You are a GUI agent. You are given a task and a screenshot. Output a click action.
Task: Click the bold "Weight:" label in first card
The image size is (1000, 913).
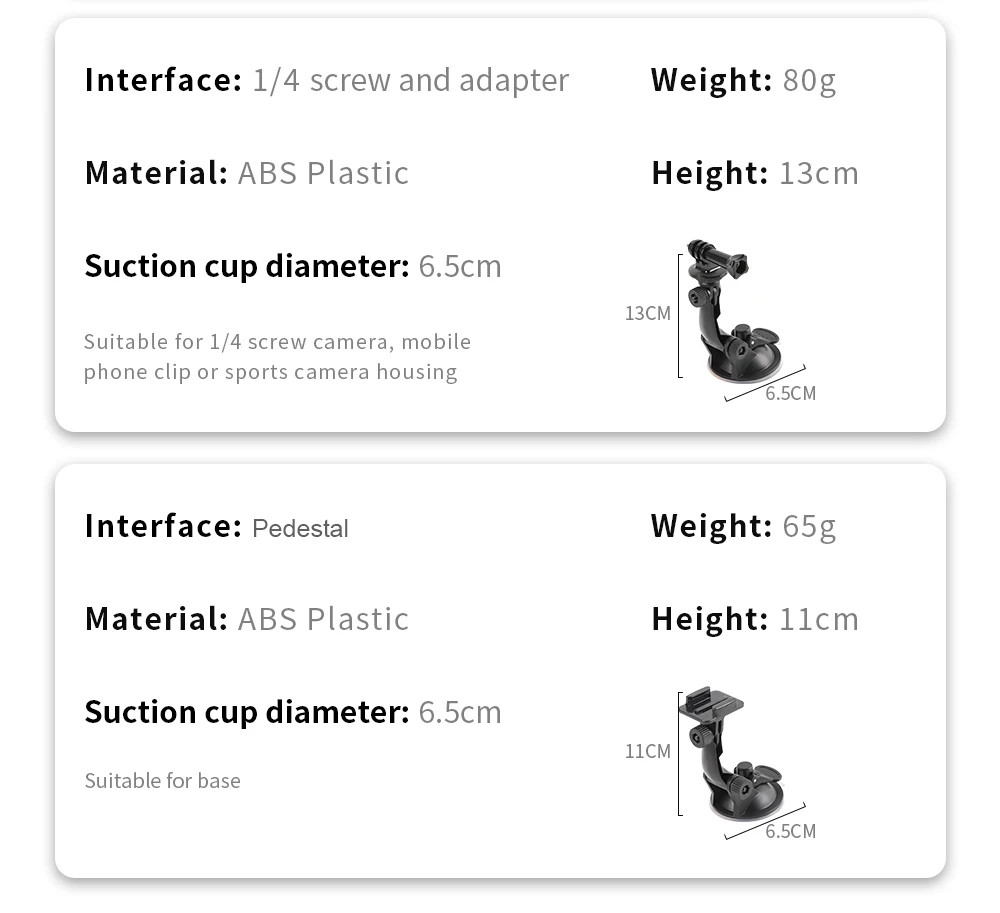point(711,81)
